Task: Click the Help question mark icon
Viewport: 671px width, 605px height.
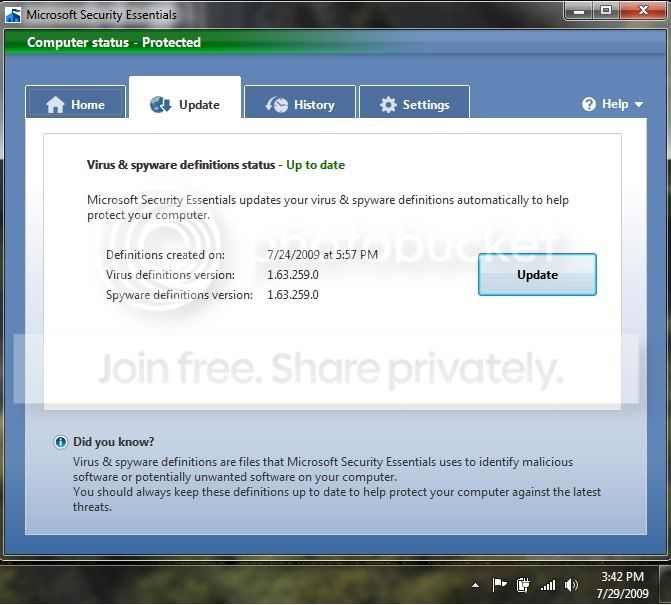Action: (x=589, y=104)
